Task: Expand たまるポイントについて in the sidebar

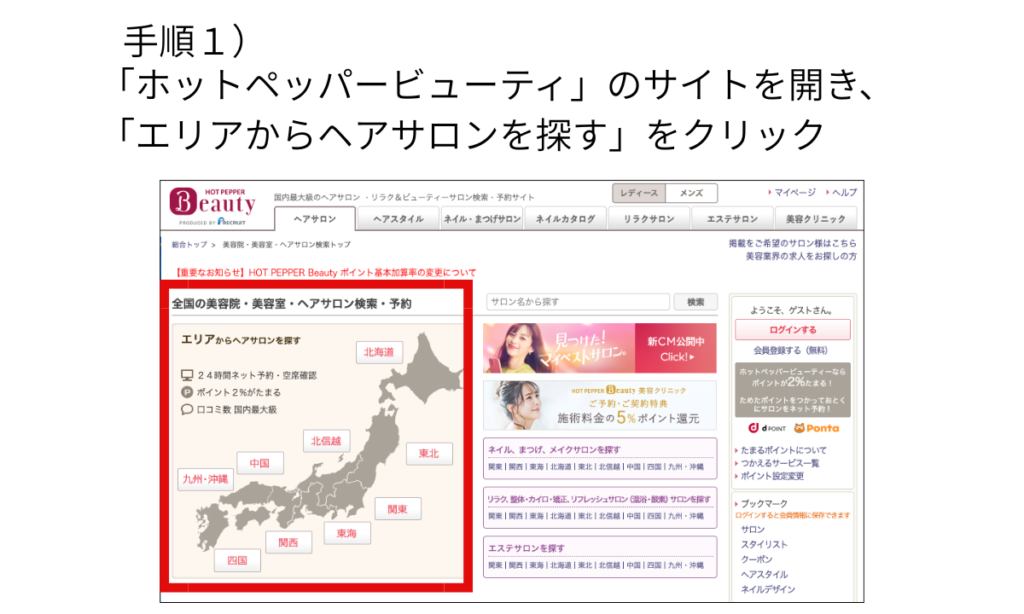Action: pos(786,450)
